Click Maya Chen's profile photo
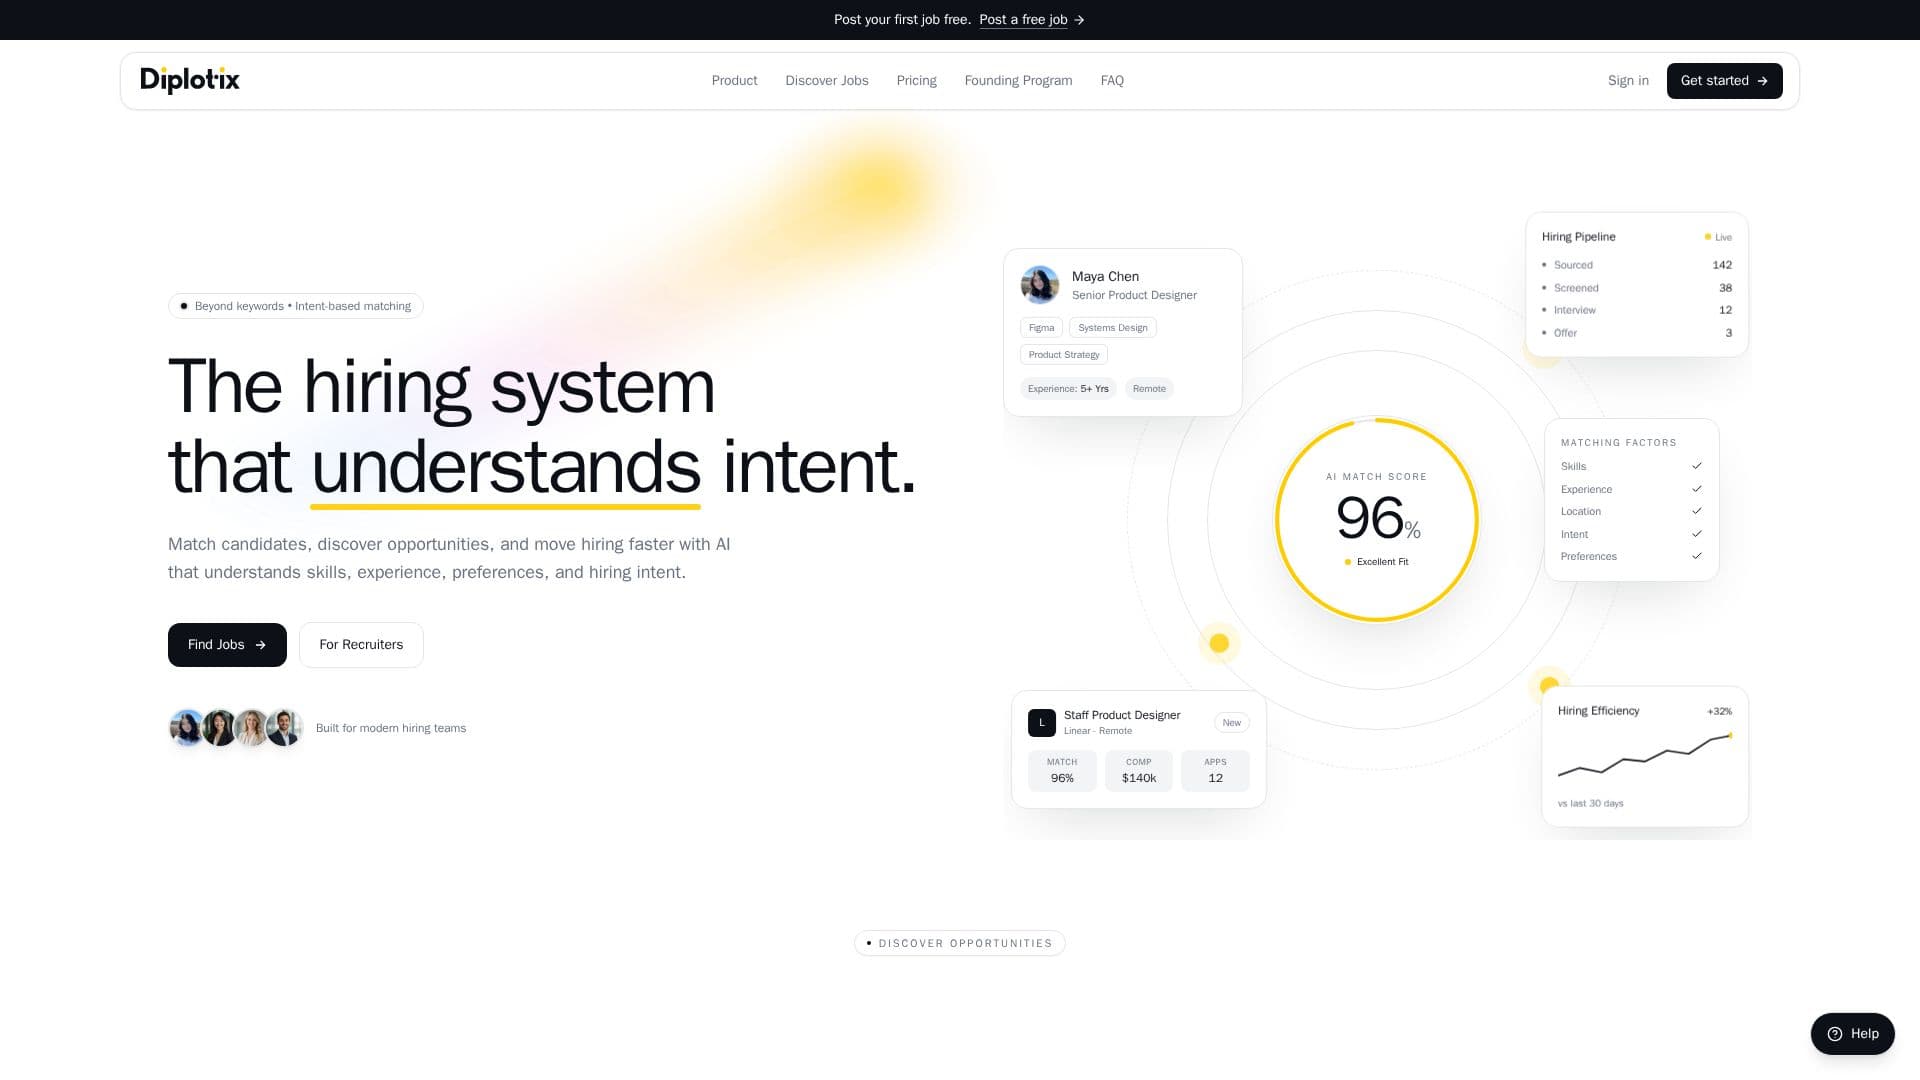The width and height of the screenshot is (1920, 1080). click(1040, 285)
